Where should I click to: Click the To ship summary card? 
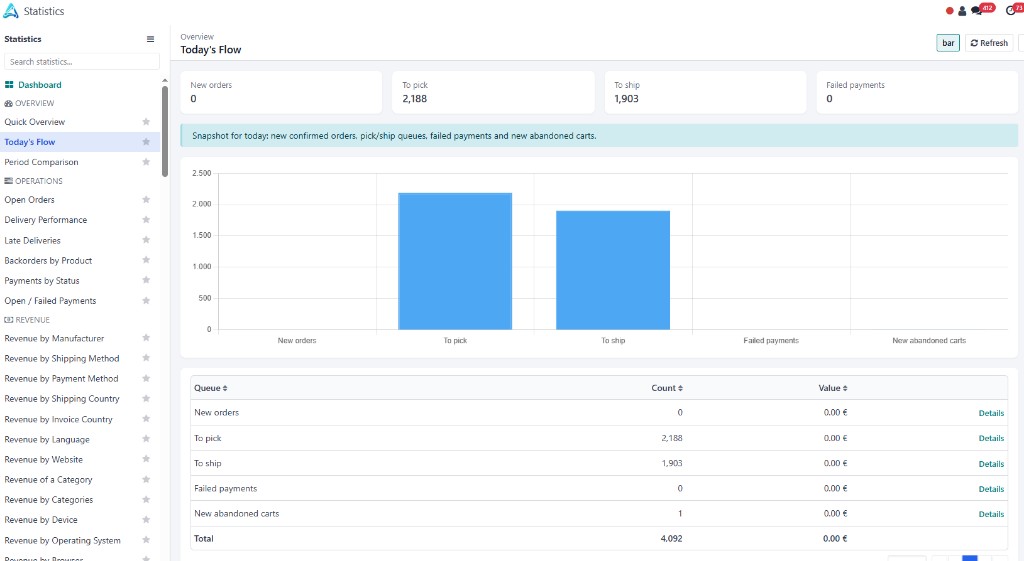pyautogui.click(x=705, y=92)
